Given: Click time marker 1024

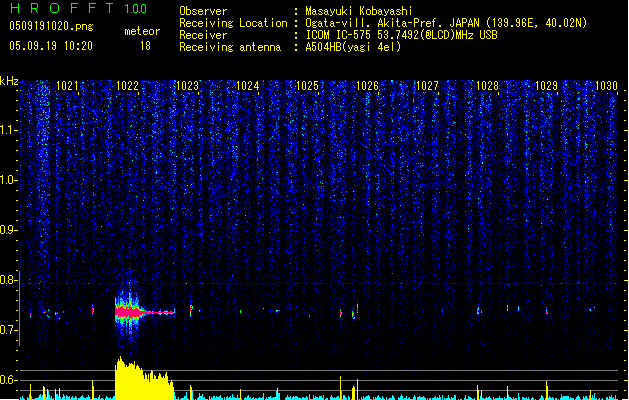Looking at the screenshot, I should coord(248,86).
